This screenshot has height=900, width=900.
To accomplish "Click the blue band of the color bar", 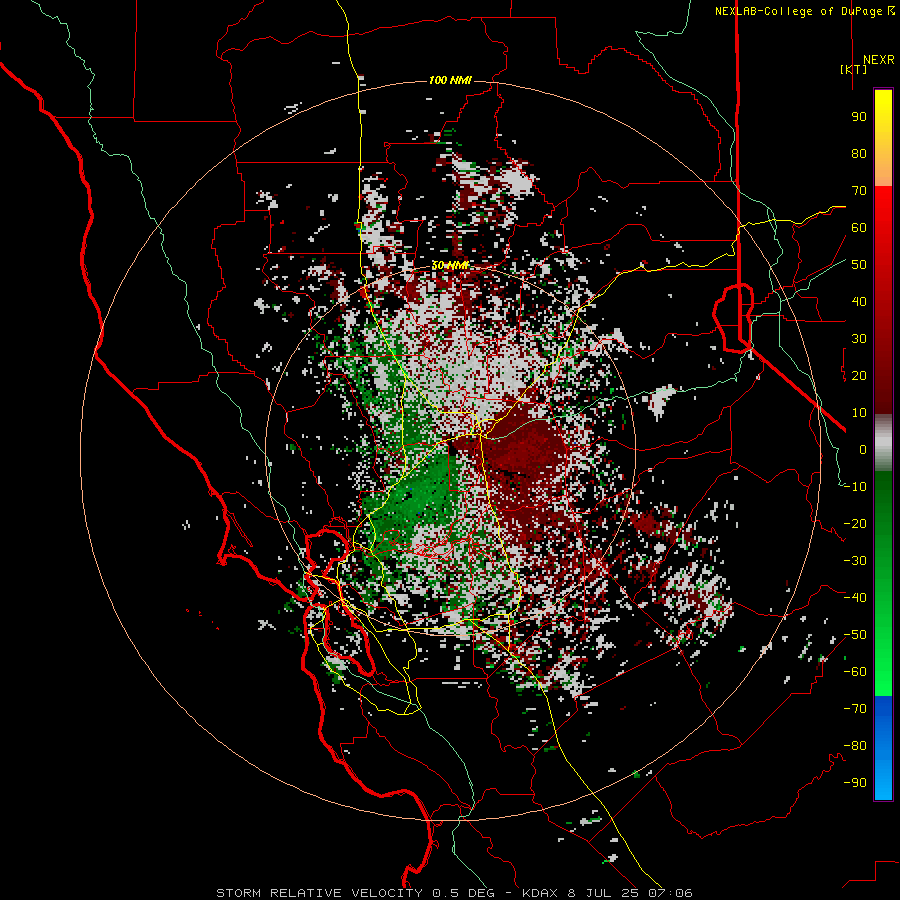I will (x=883, y=747).
